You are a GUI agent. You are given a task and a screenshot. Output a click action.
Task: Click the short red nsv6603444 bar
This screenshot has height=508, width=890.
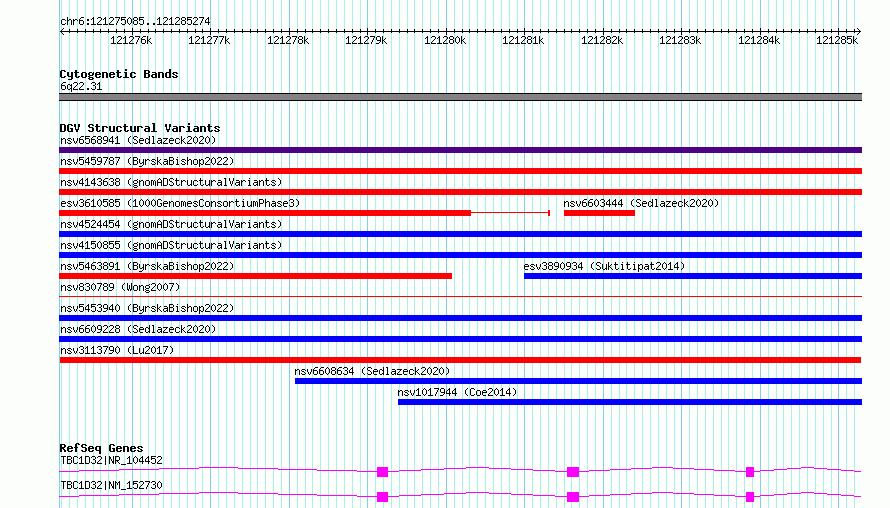point(599,213)
